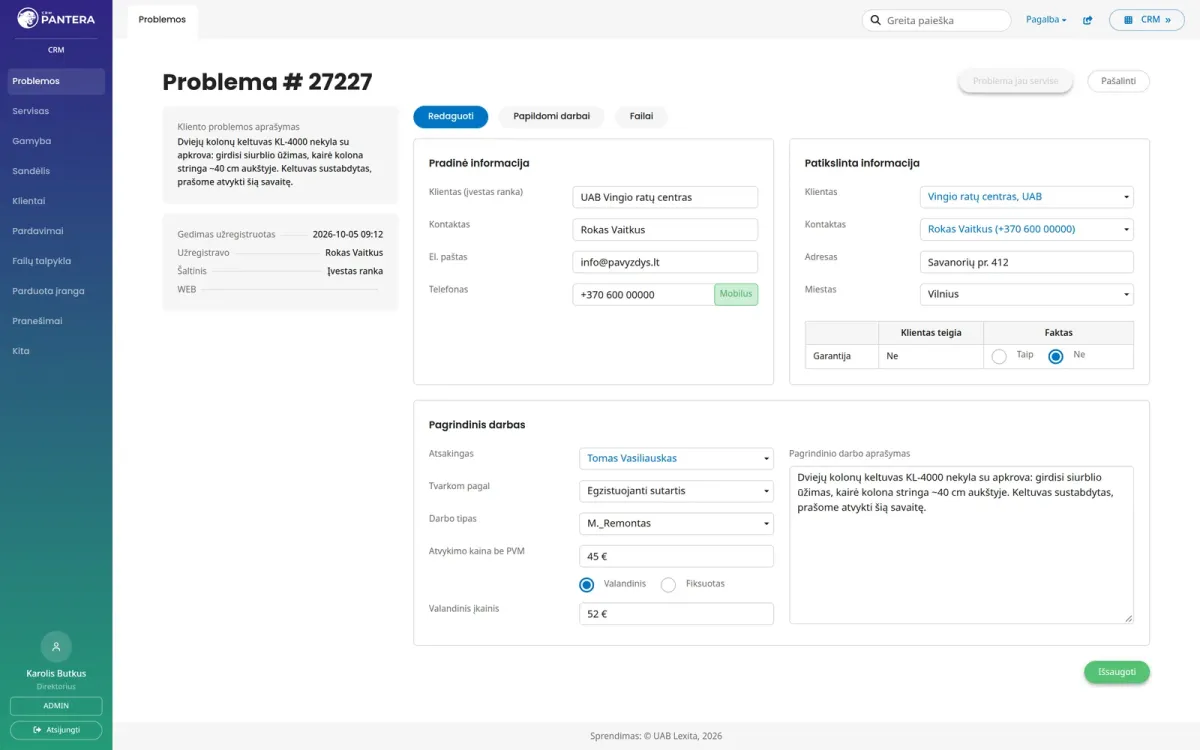Click the CRM module switcher button
Viewport: 1200px width, 750px height.
[x=1146, y=20]
